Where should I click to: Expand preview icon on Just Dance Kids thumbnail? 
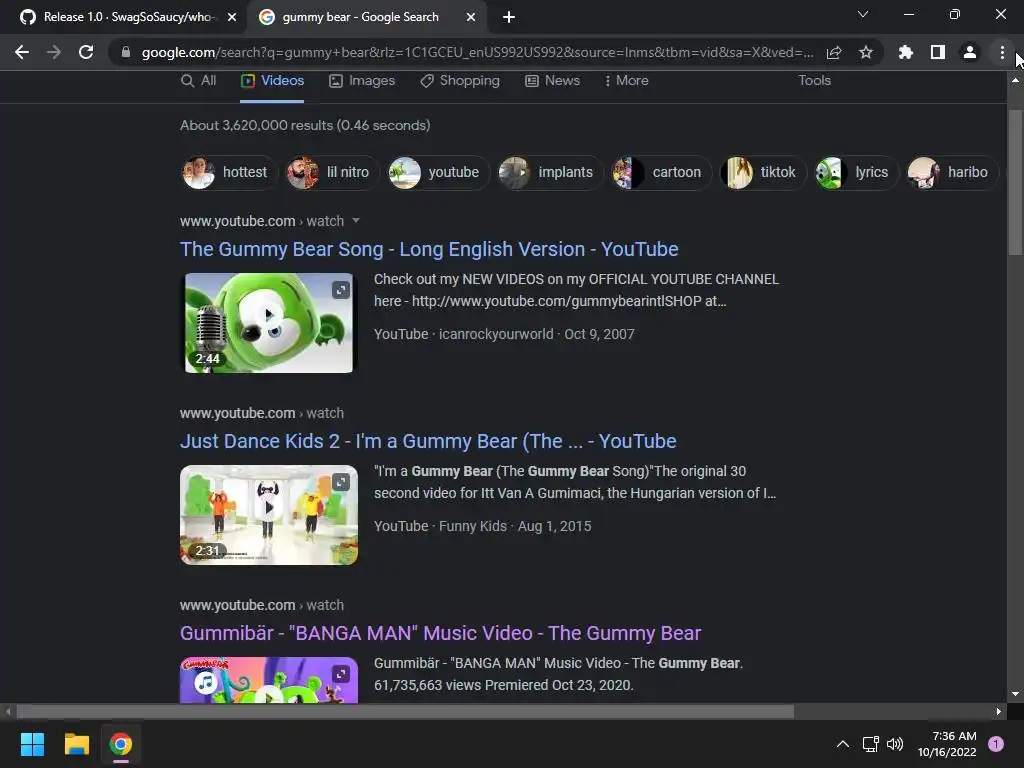pyautogui.click(x=341, y=482)
